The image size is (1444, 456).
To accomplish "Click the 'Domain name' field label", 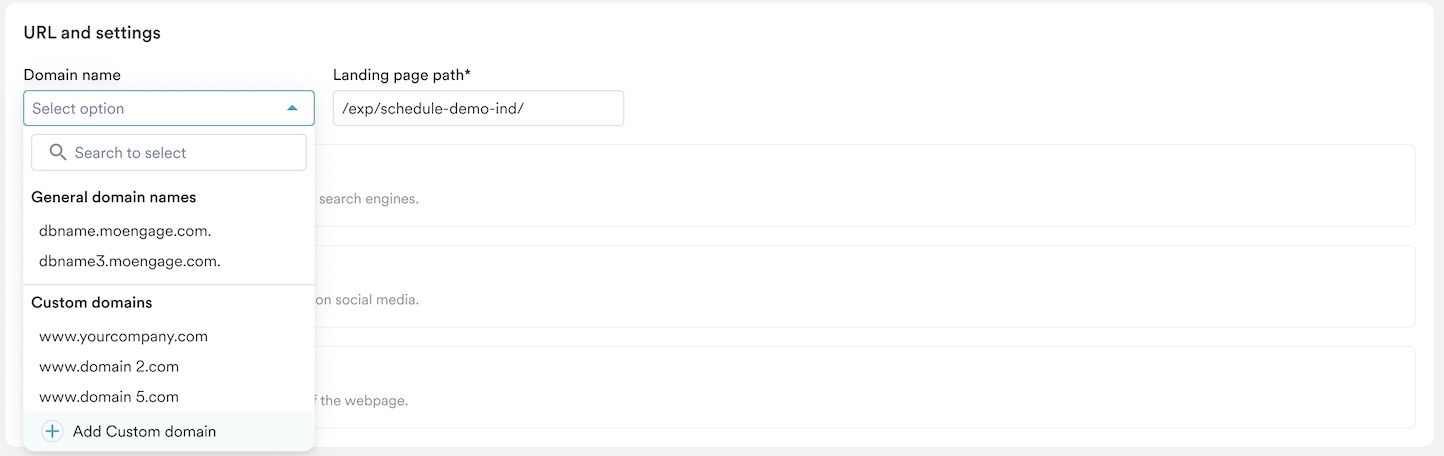I will point(72,75).
